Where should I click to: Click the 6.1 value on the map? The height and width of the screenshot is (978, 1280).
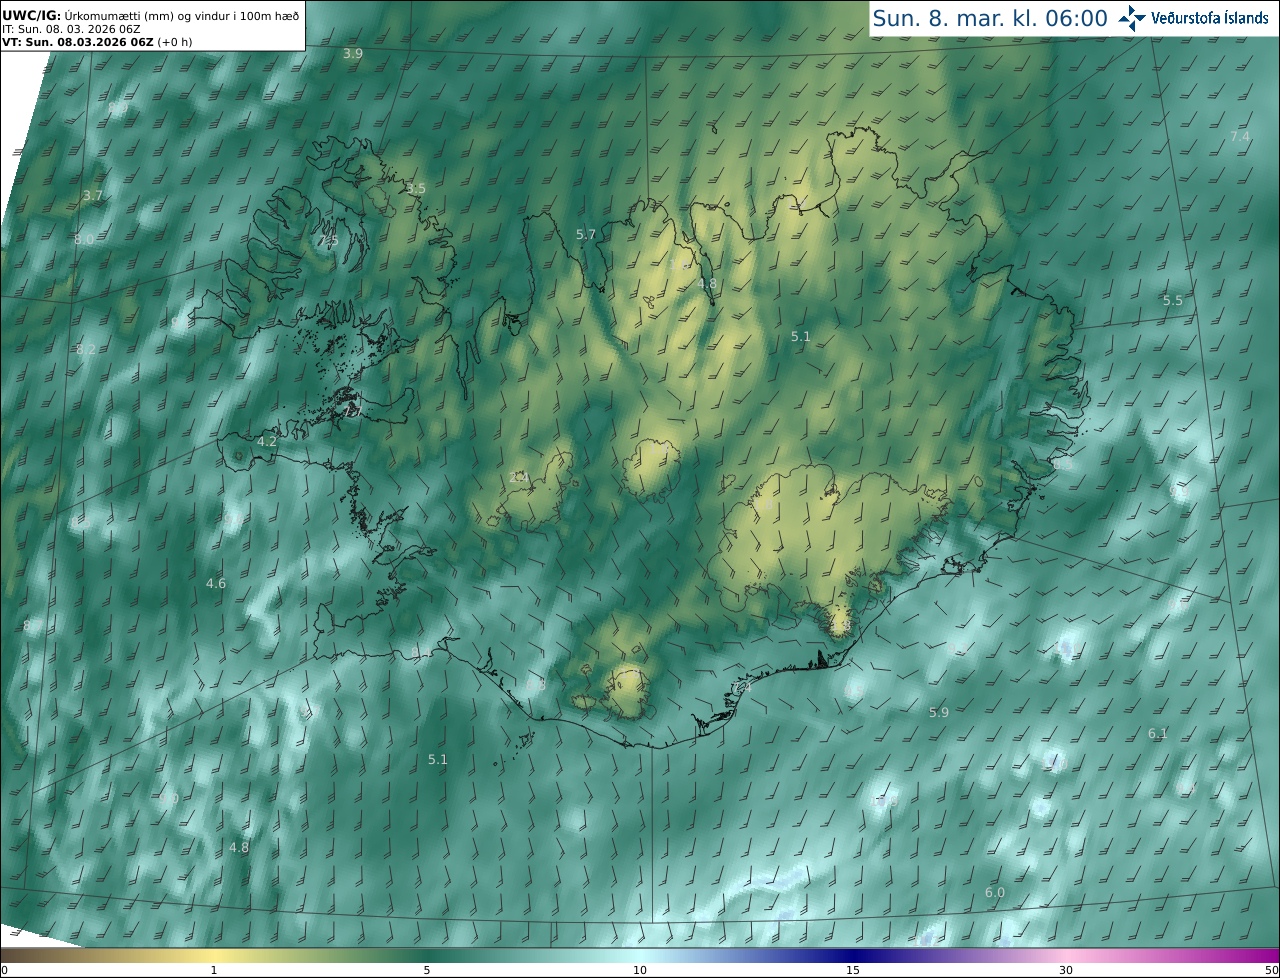(1158, 733)
